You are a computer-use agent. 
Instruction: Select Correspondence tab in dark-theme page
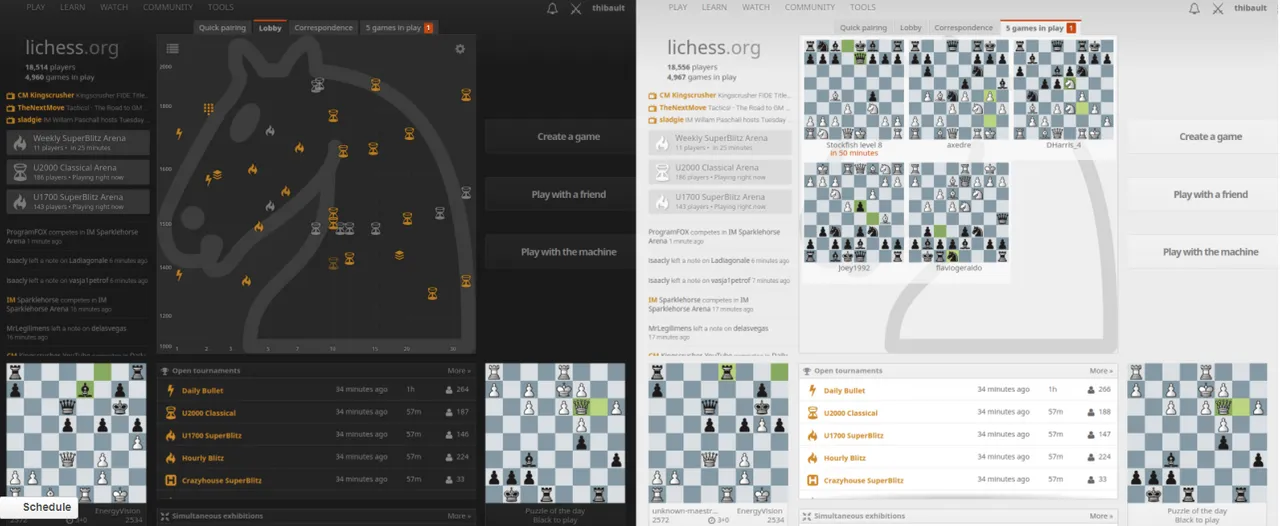[324, 28]
